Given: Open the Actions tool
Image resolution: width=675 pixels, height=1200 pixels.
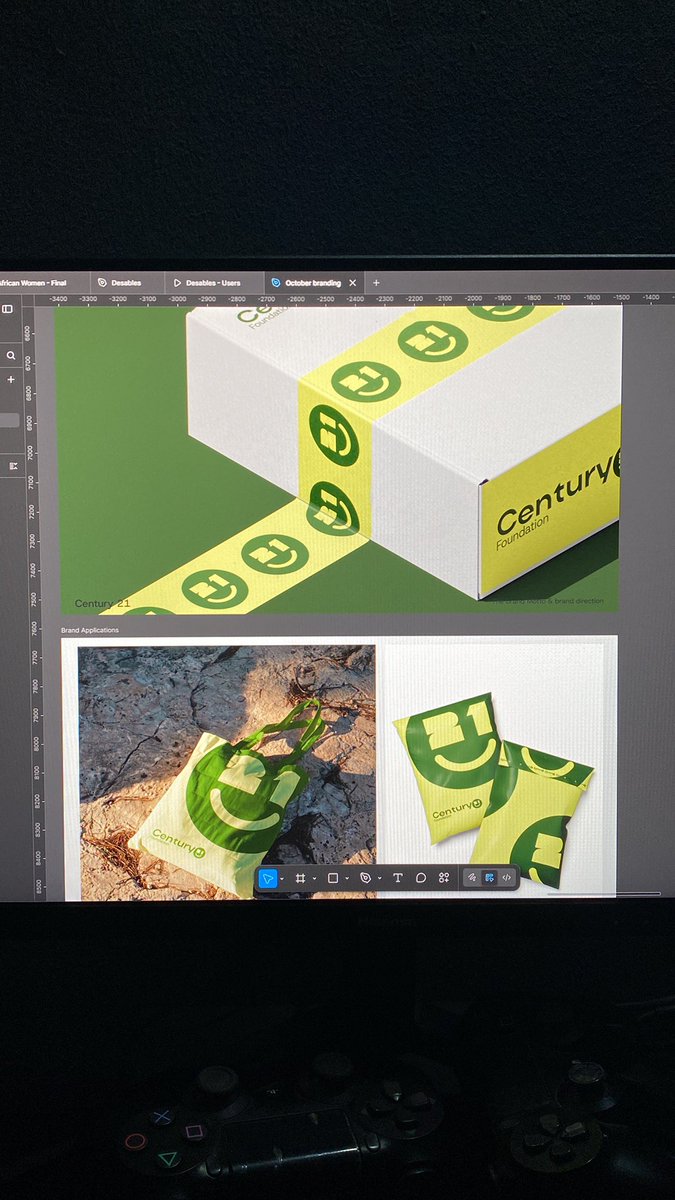Looking at the screenshot, I should (444, 878).
